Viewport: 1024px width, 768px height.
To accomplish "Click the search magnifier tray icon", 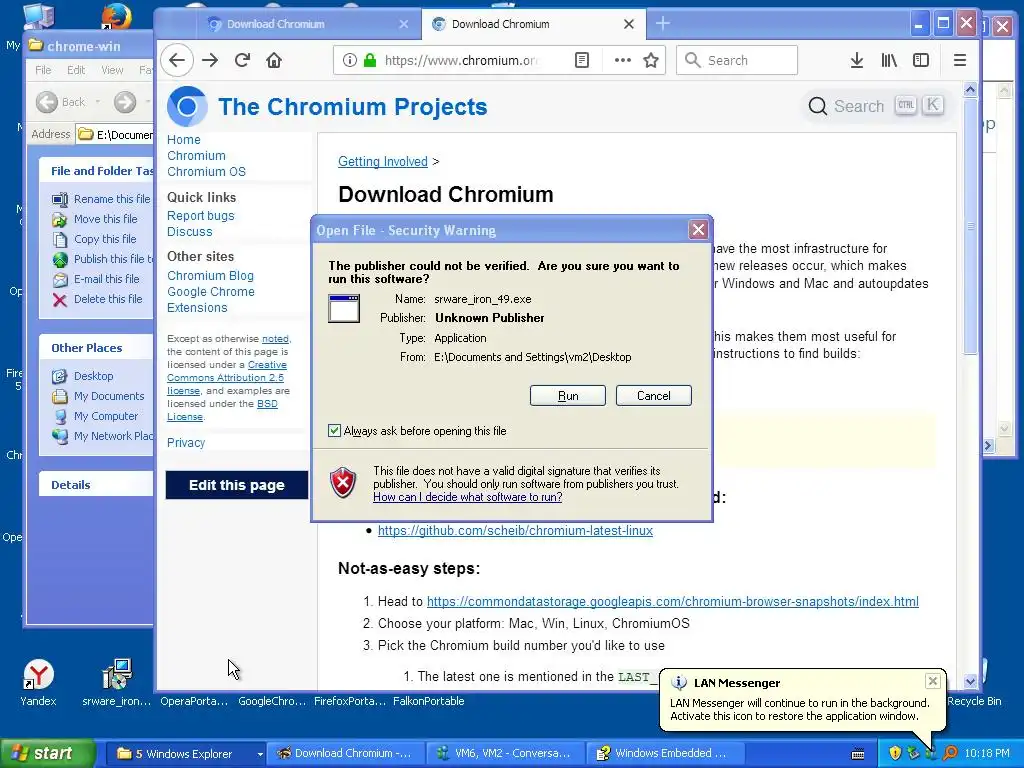I will click(950, 753).
